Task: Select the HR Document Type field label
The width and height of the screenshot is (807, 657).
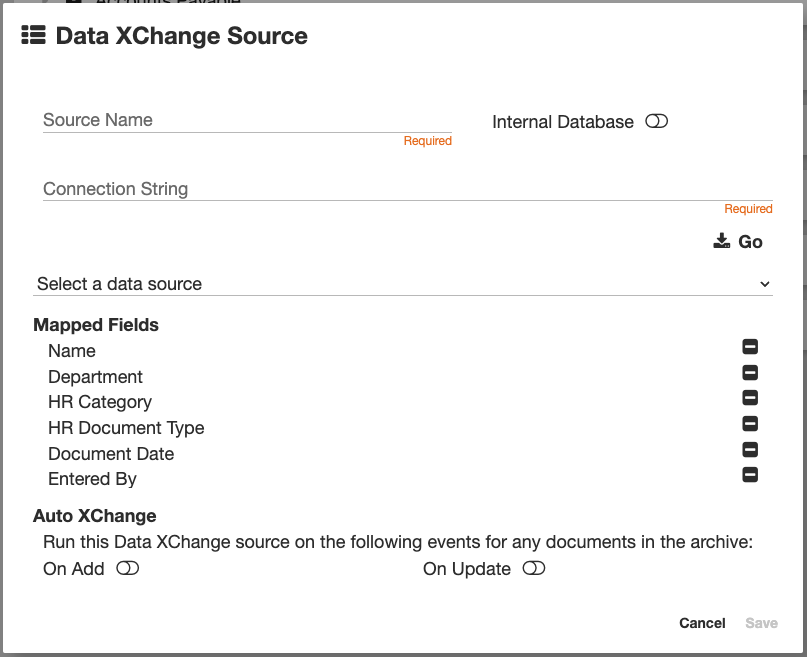Action: pyautogui.click(x=126, y=428)
